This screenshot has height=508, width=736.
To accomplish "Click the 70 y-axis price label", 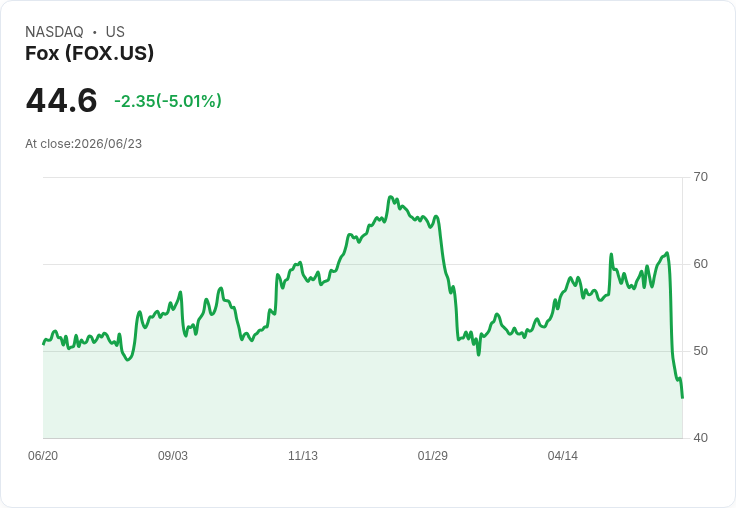I will (x=700, y=177).
